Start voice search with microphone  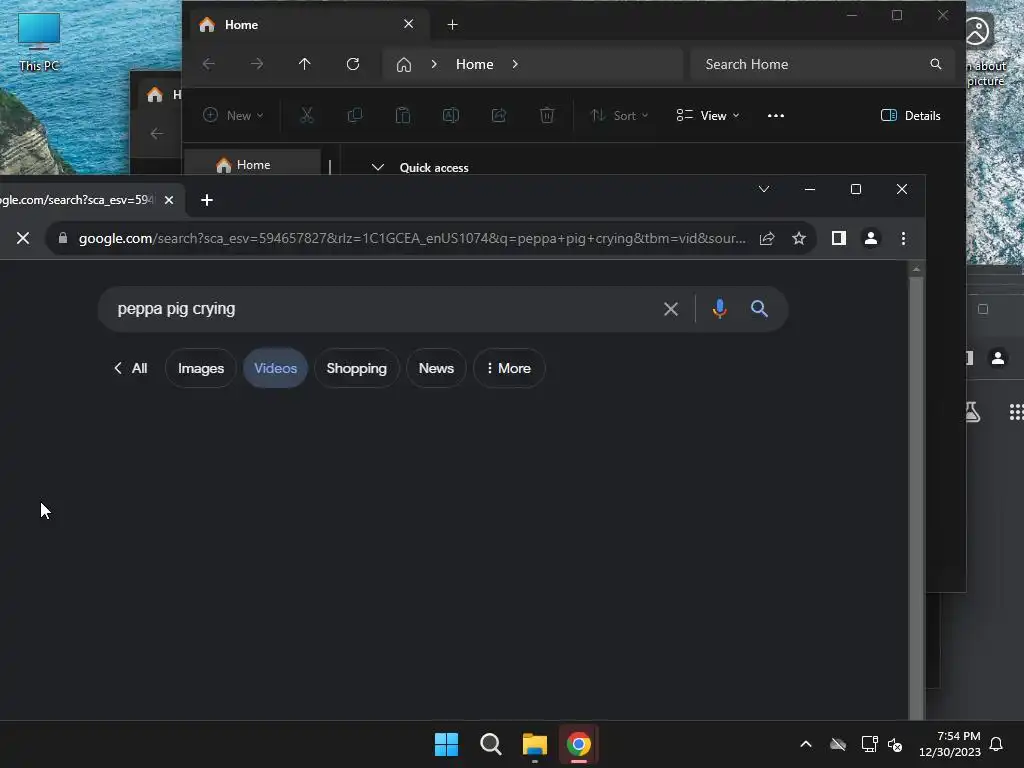coord(720,309)
